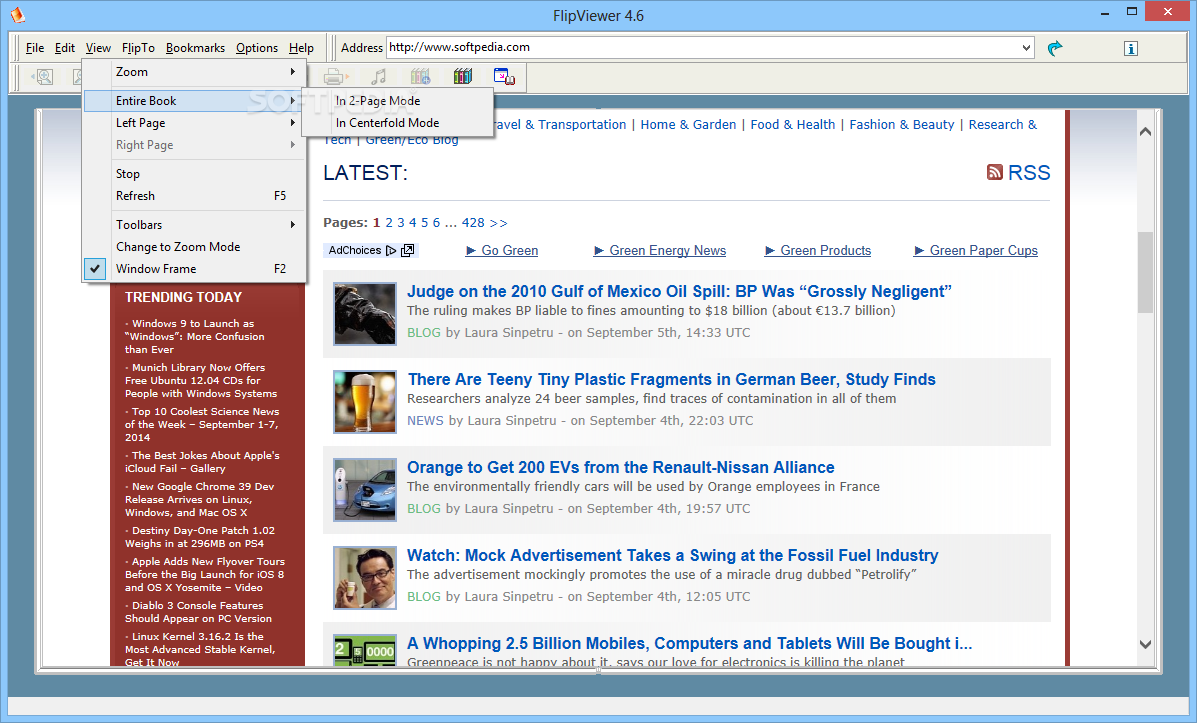Viewport: 1197px width, 723px height.
Task: Click the add-books bookshelf icon with plus
Action: (420, 76)
